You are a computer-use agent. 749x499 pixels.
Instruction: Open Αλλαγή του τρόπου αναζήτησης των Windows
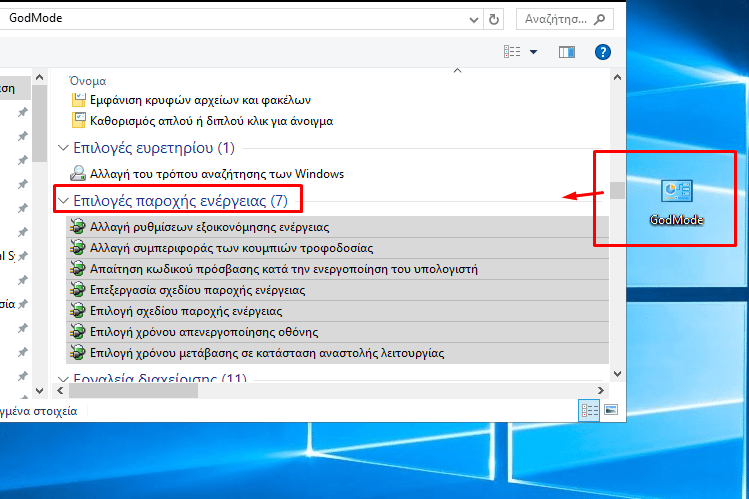217,174
